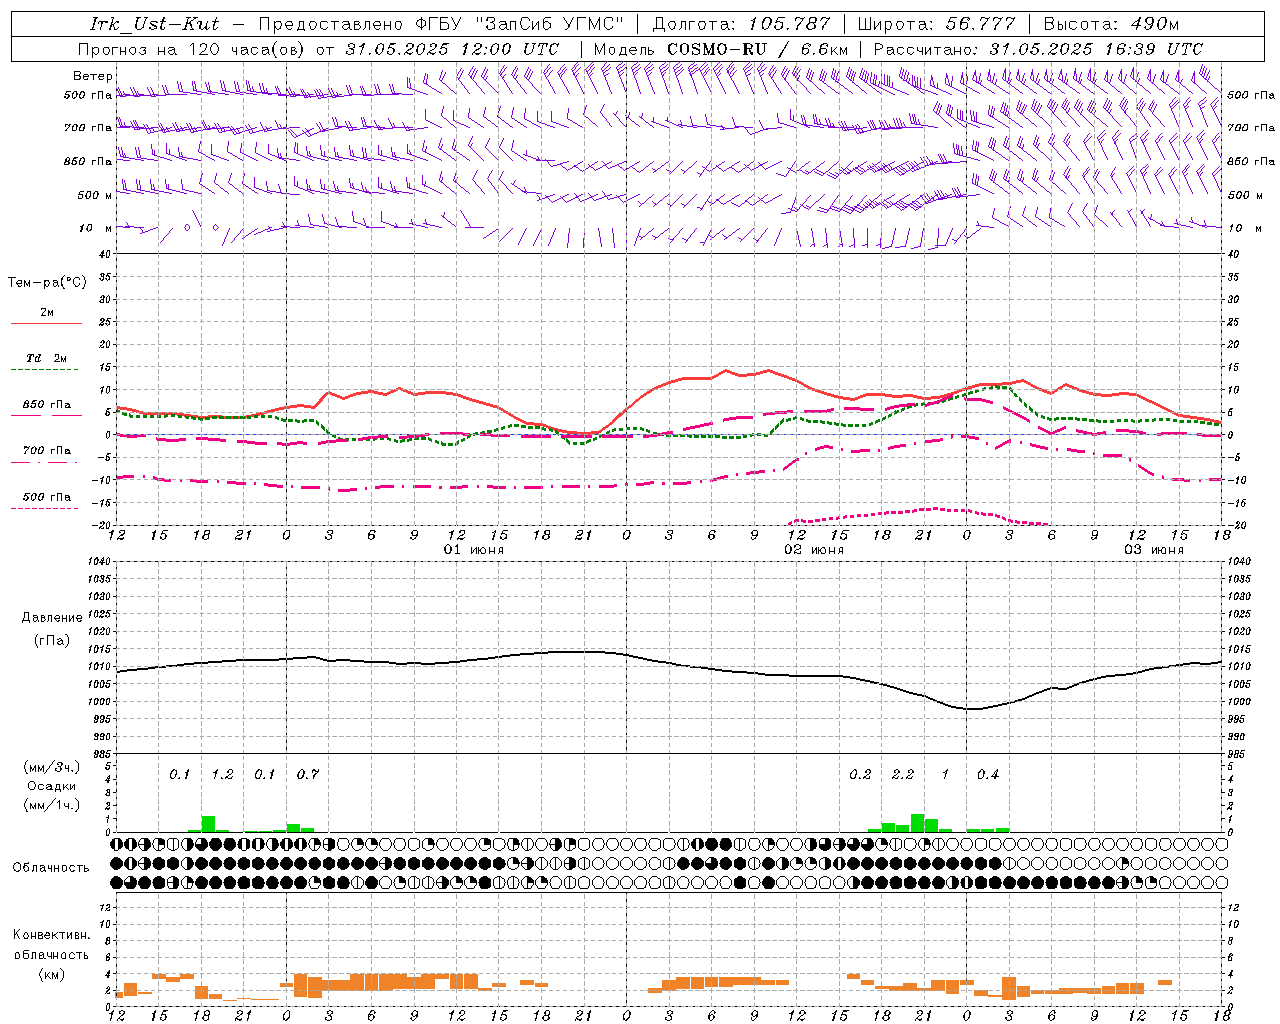Click the "02 июня" date label
This screenshot has width=1280, height=1024.
(x=814, y=550)
